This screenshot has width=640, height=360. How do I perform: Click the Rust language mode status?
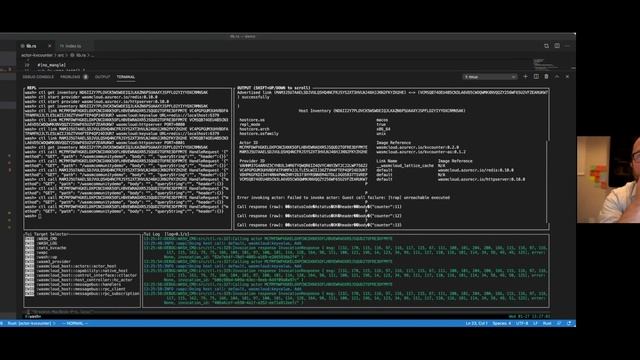pyautogui.click(x=547, y=324)
